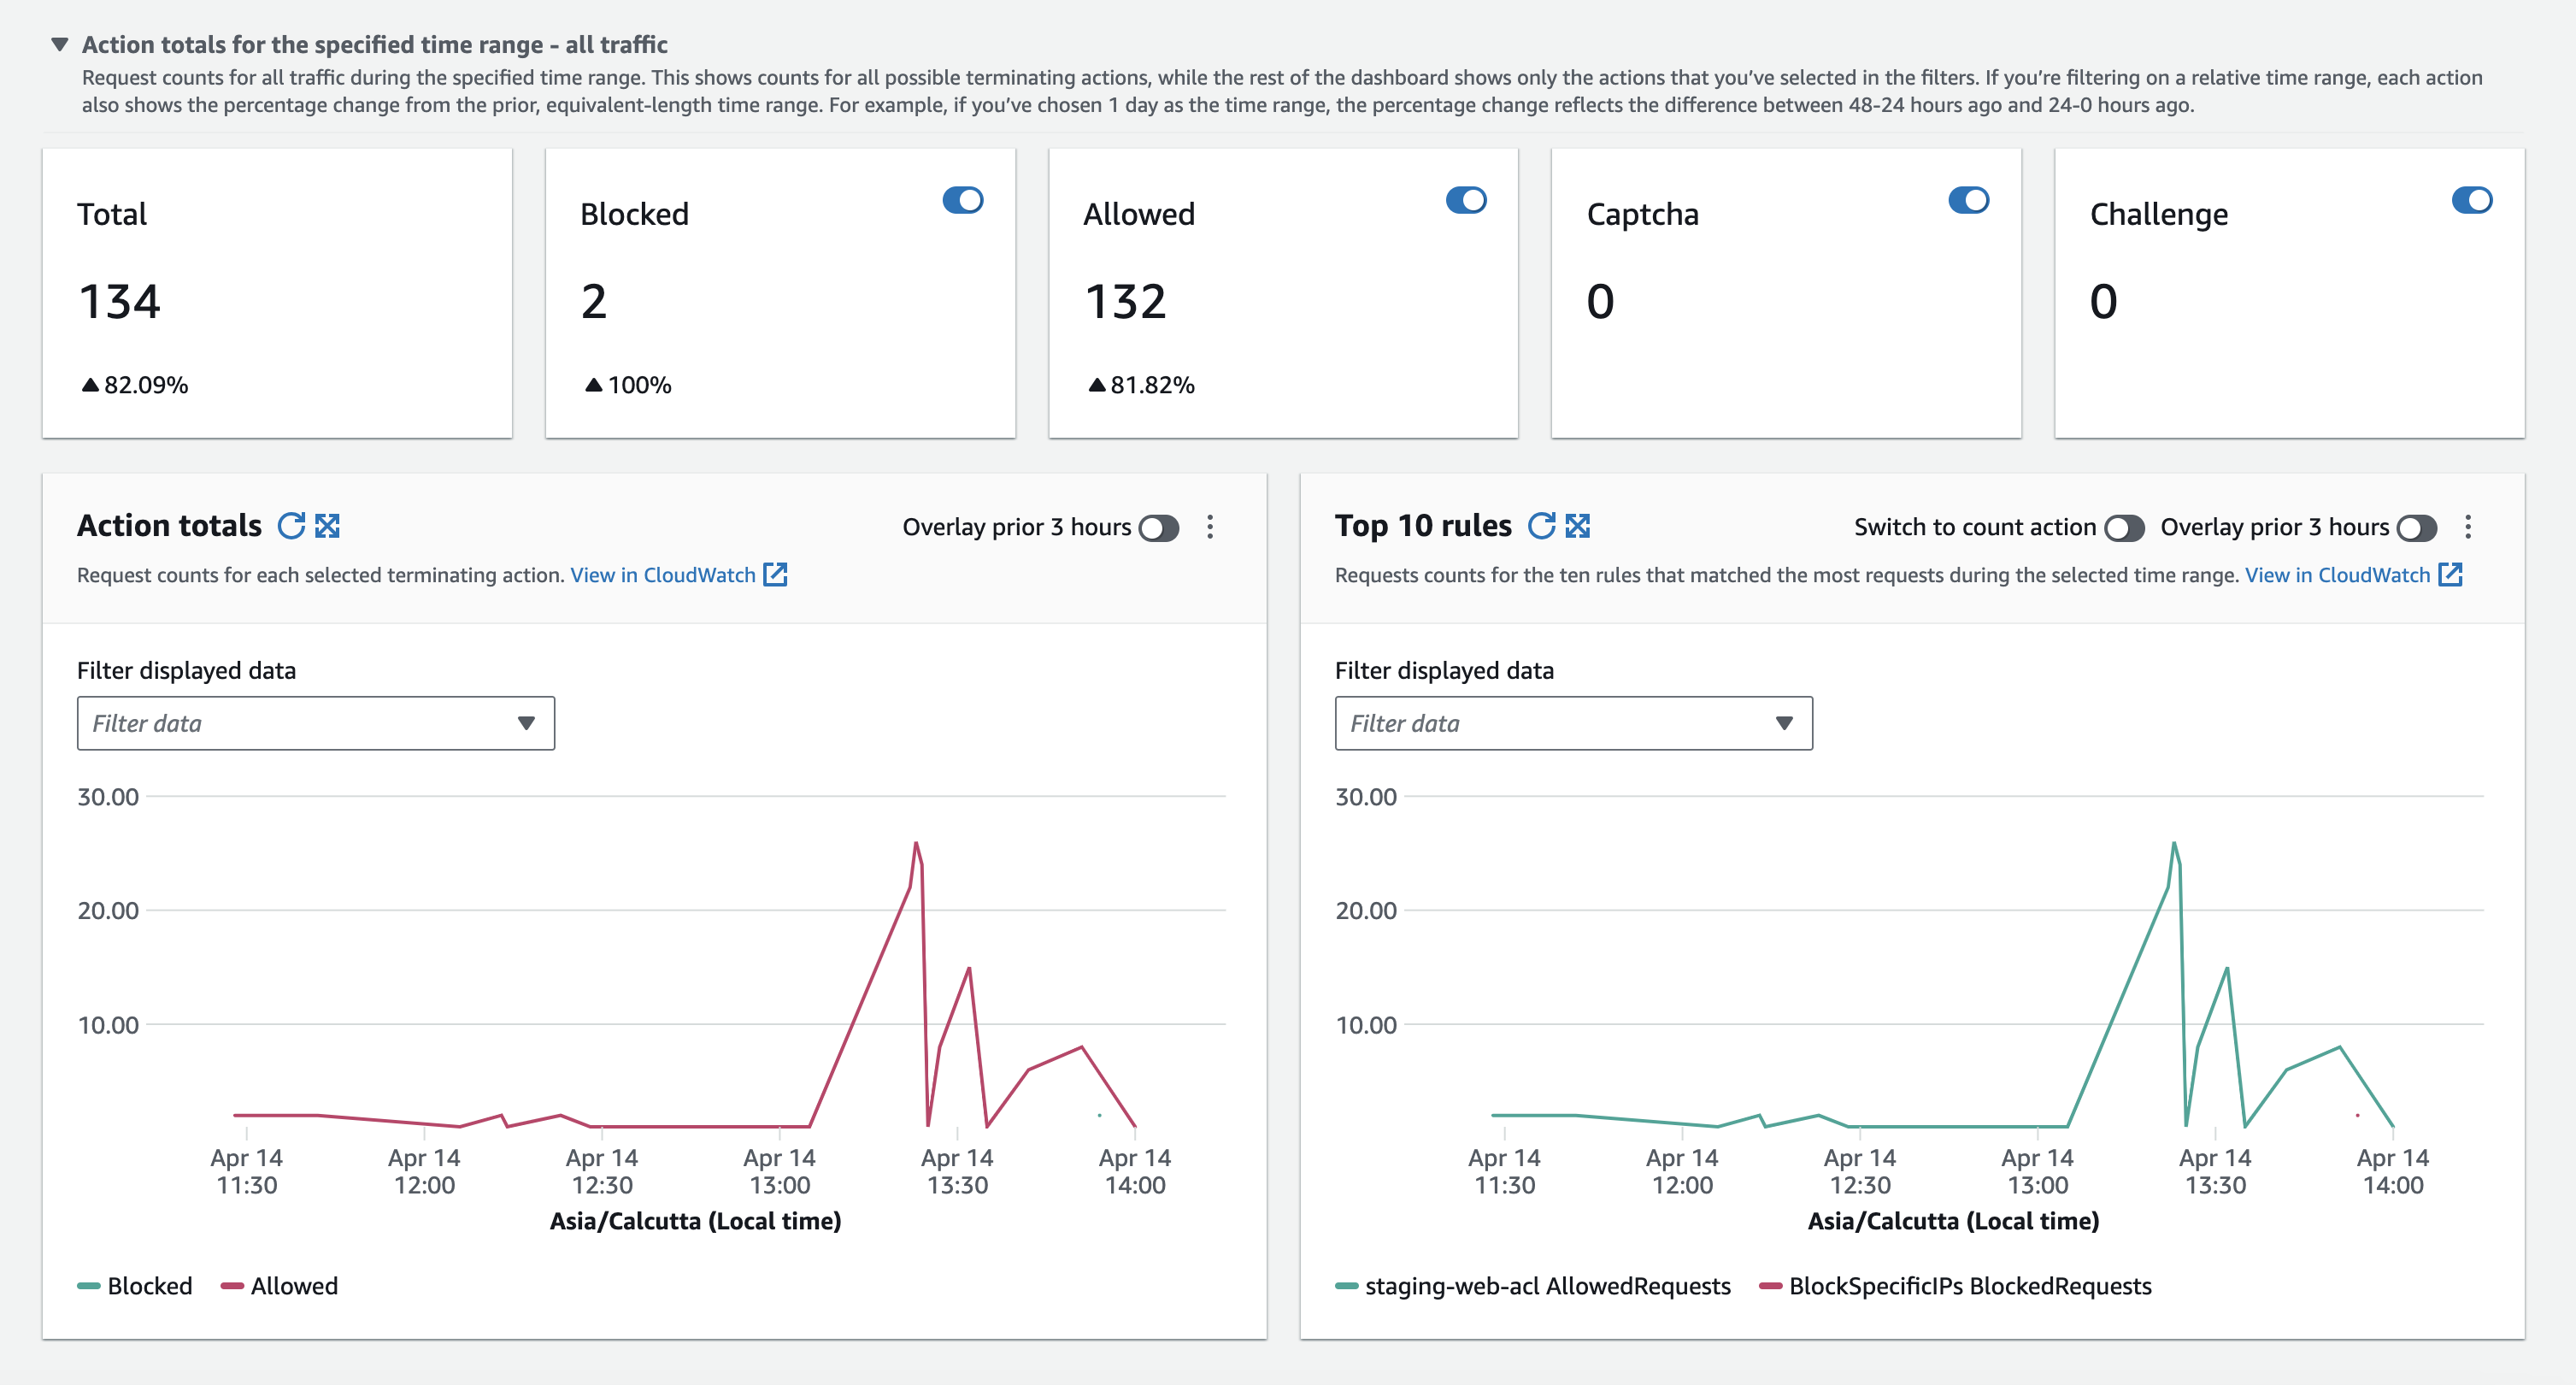Disable the Blocked action toggle
Image resolution: width=2576 pixels, height=1385 pixels.
[963, 200]
